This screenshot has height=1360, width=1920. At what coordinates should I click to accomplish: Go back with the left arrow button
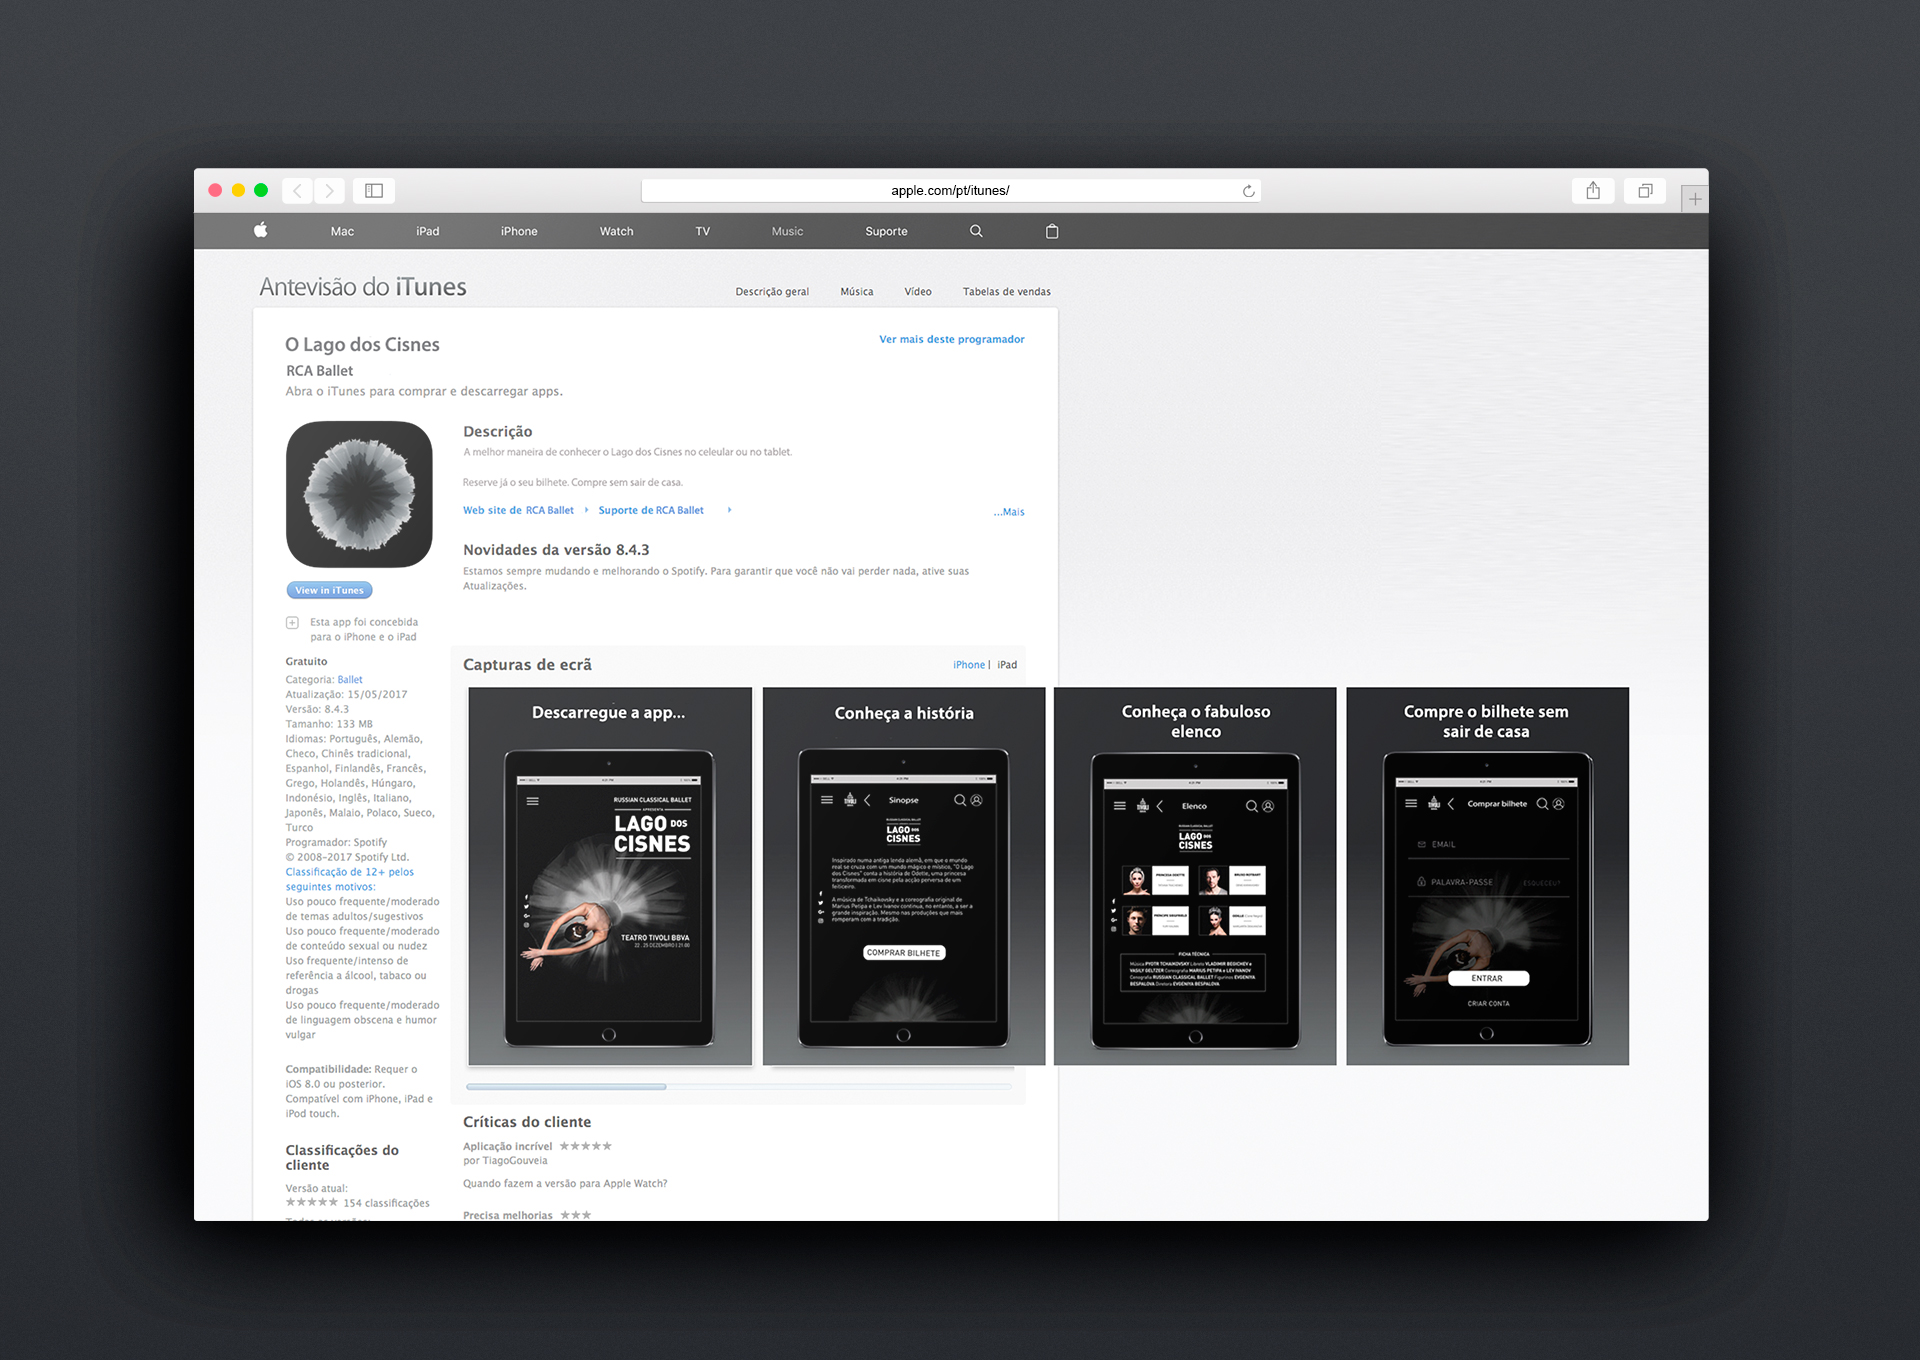pyautogui.click(x=297, y=190)
